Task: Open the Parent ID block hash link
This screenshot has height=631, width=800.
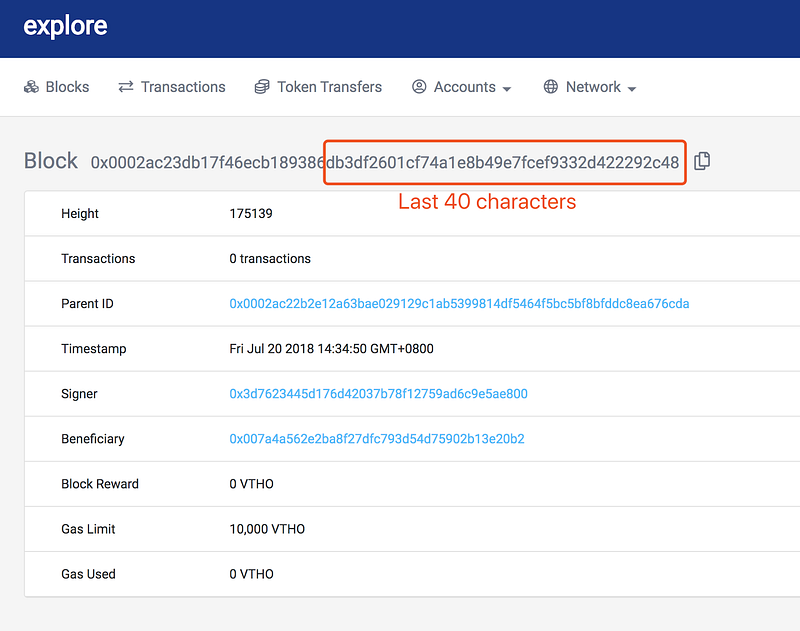Action: [x=459, y=304]
